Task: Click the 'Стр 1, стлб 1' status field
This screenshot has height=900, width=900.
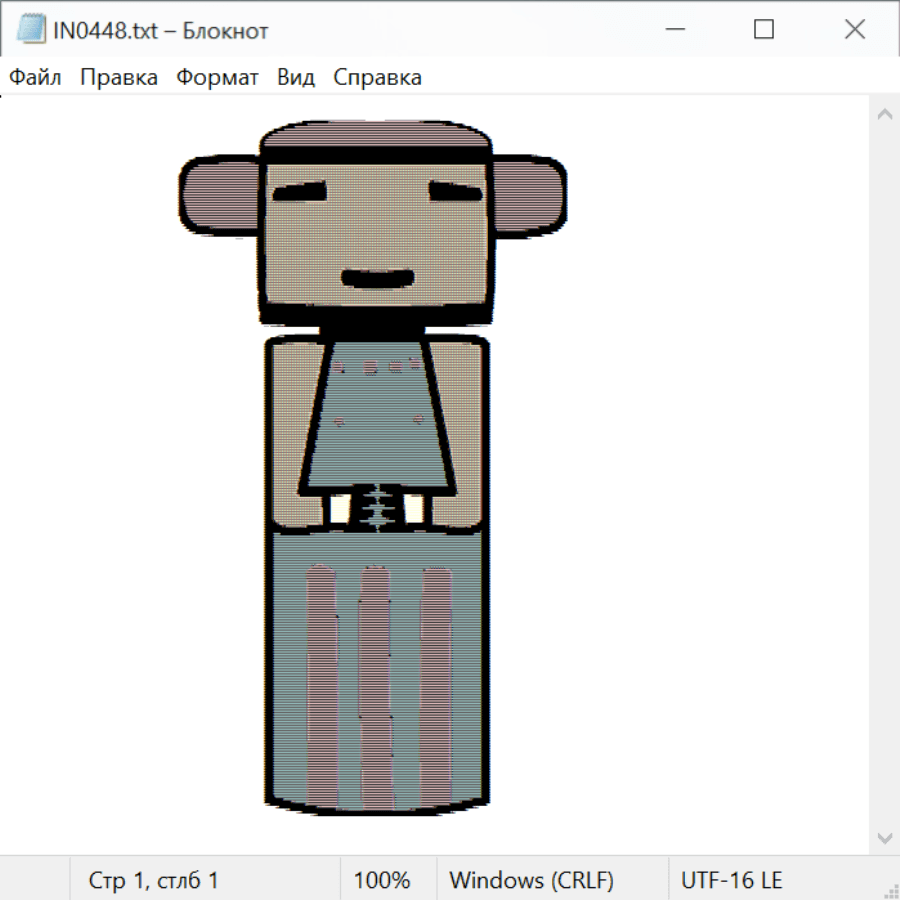Action: [x=153, y=880]
